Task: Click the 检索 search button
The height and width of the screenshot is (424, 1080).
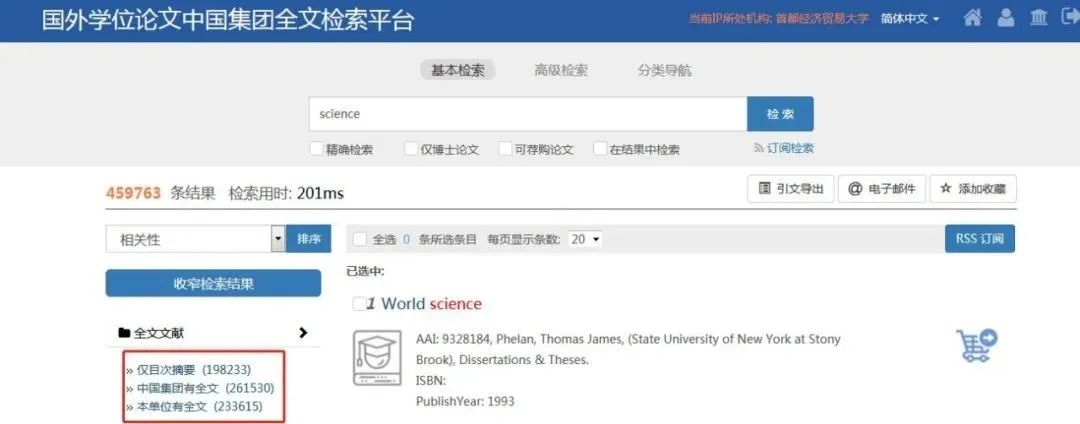Action: tap(780, 114)
